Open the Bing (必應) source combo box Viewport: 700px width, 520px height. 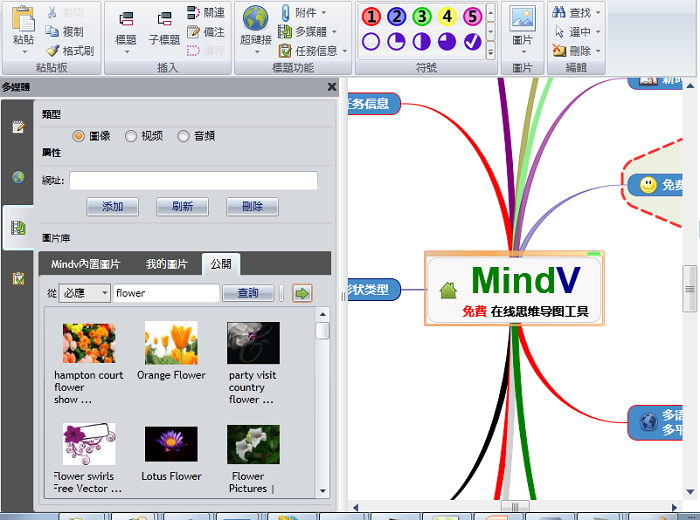click(85, 293)
